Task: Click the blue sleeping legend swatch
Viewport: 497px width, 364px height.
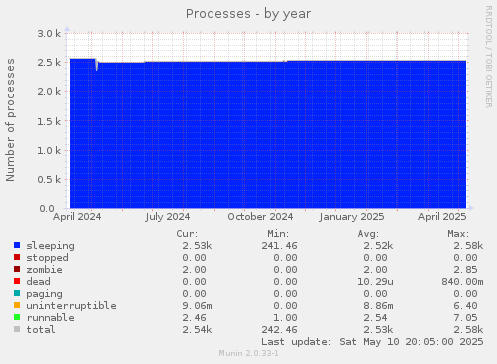Action: coord(17,245)
